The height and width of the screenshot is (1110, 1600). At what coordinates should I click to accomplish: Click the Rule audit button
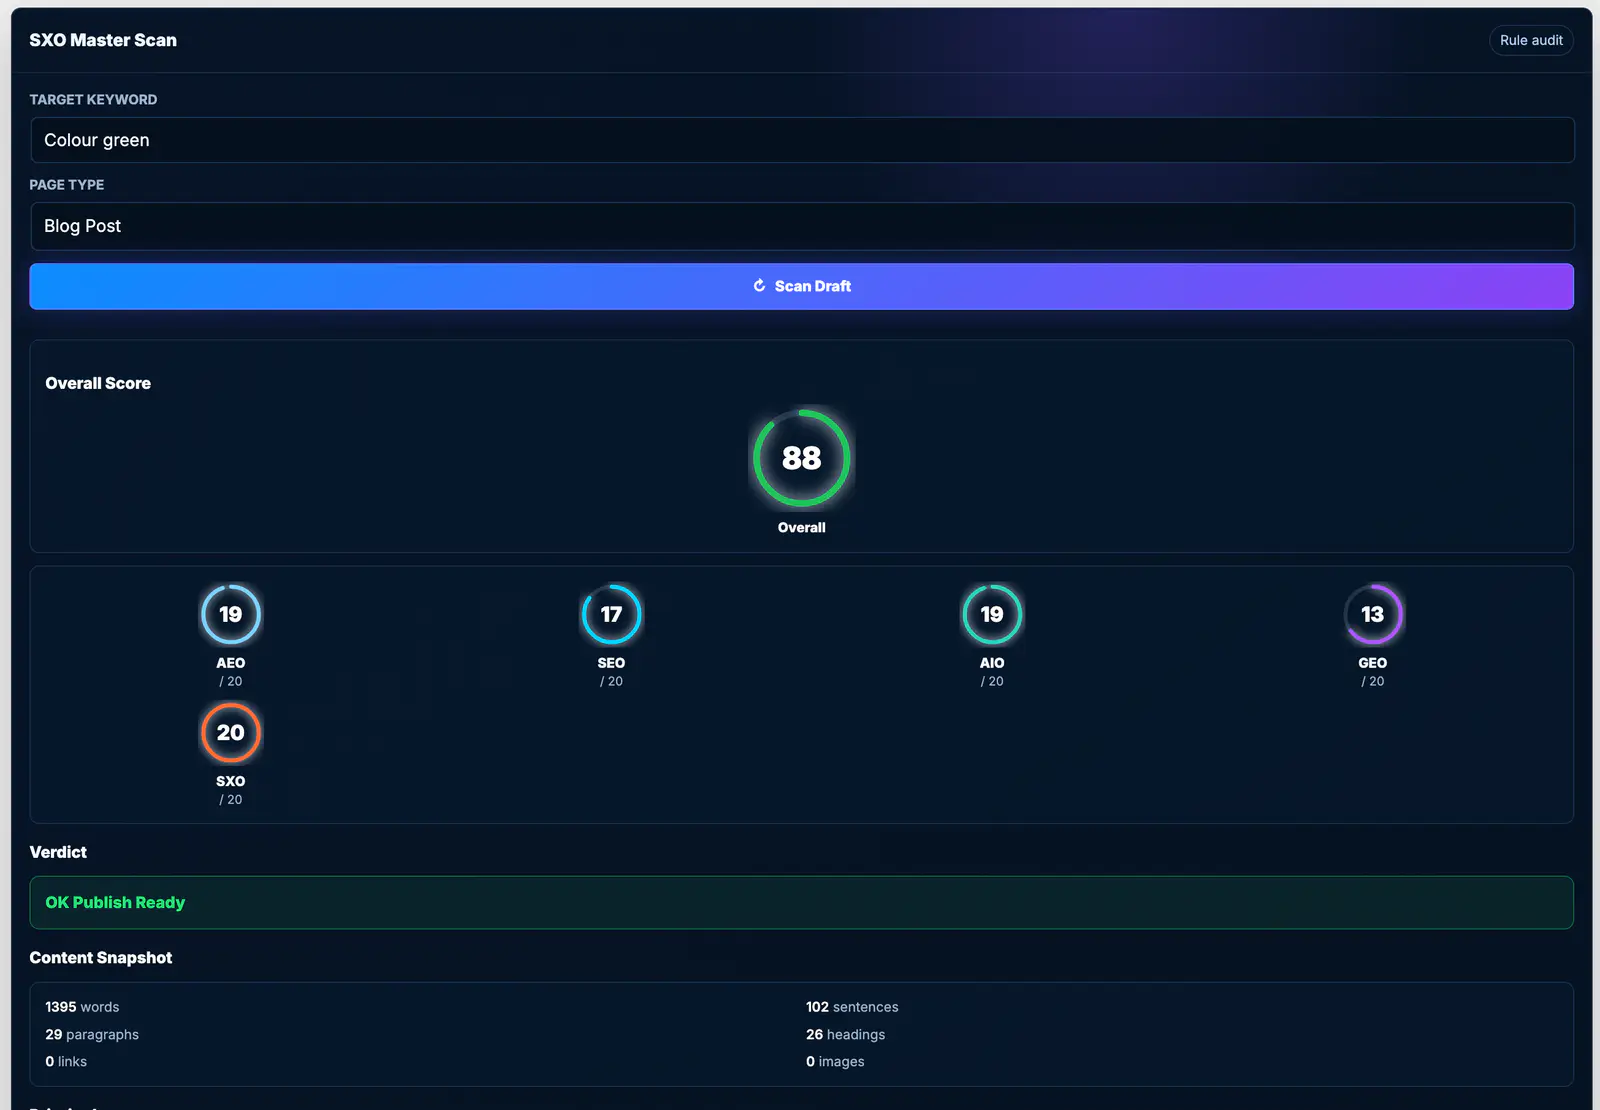(x=1531, y=40)
